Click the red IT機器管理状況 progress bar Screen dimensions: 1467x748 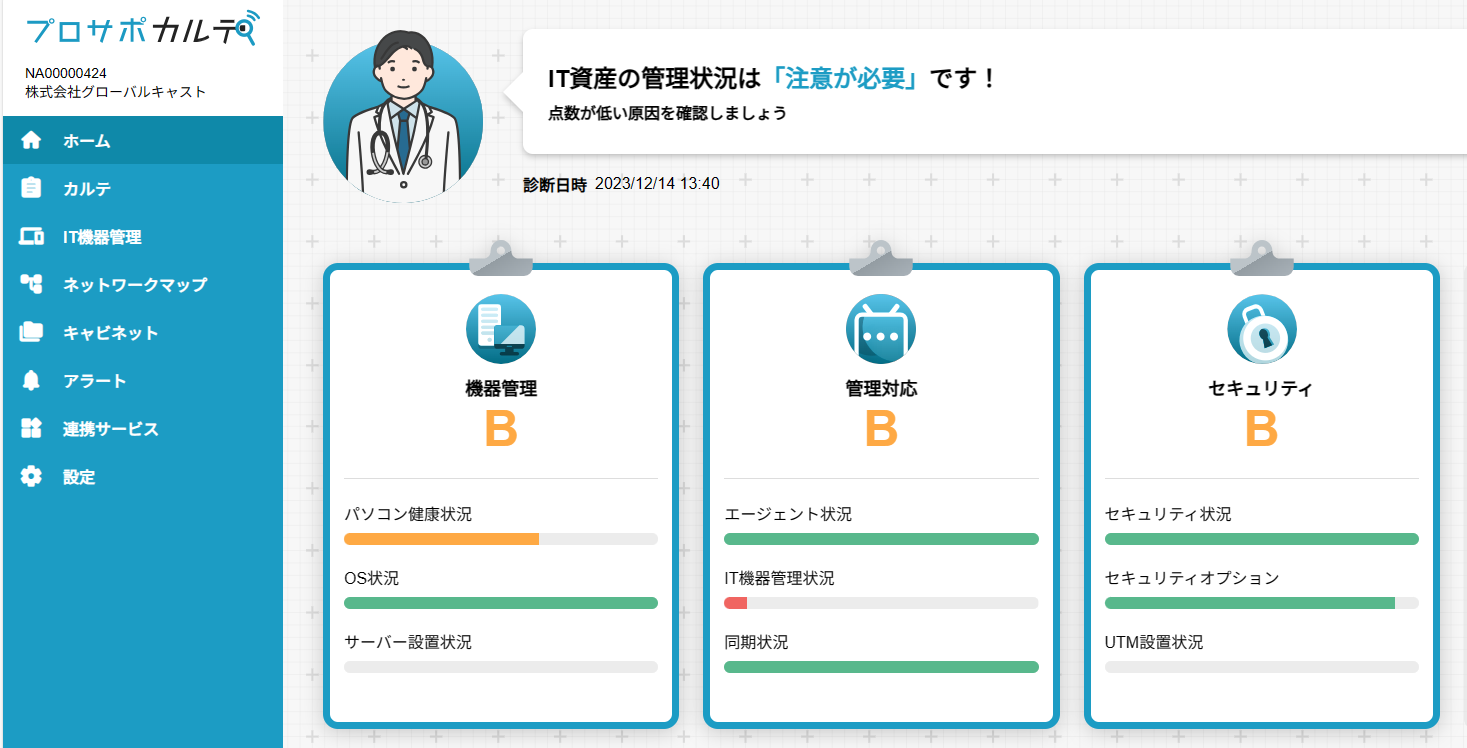pyautogui.click(x=736, y=603)
